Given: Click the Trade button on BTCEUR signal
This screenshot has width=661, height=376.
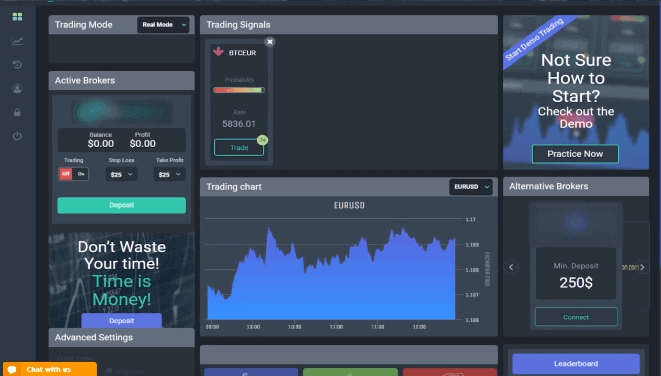Looking at the screenshot, I should (x=239, y=148).
